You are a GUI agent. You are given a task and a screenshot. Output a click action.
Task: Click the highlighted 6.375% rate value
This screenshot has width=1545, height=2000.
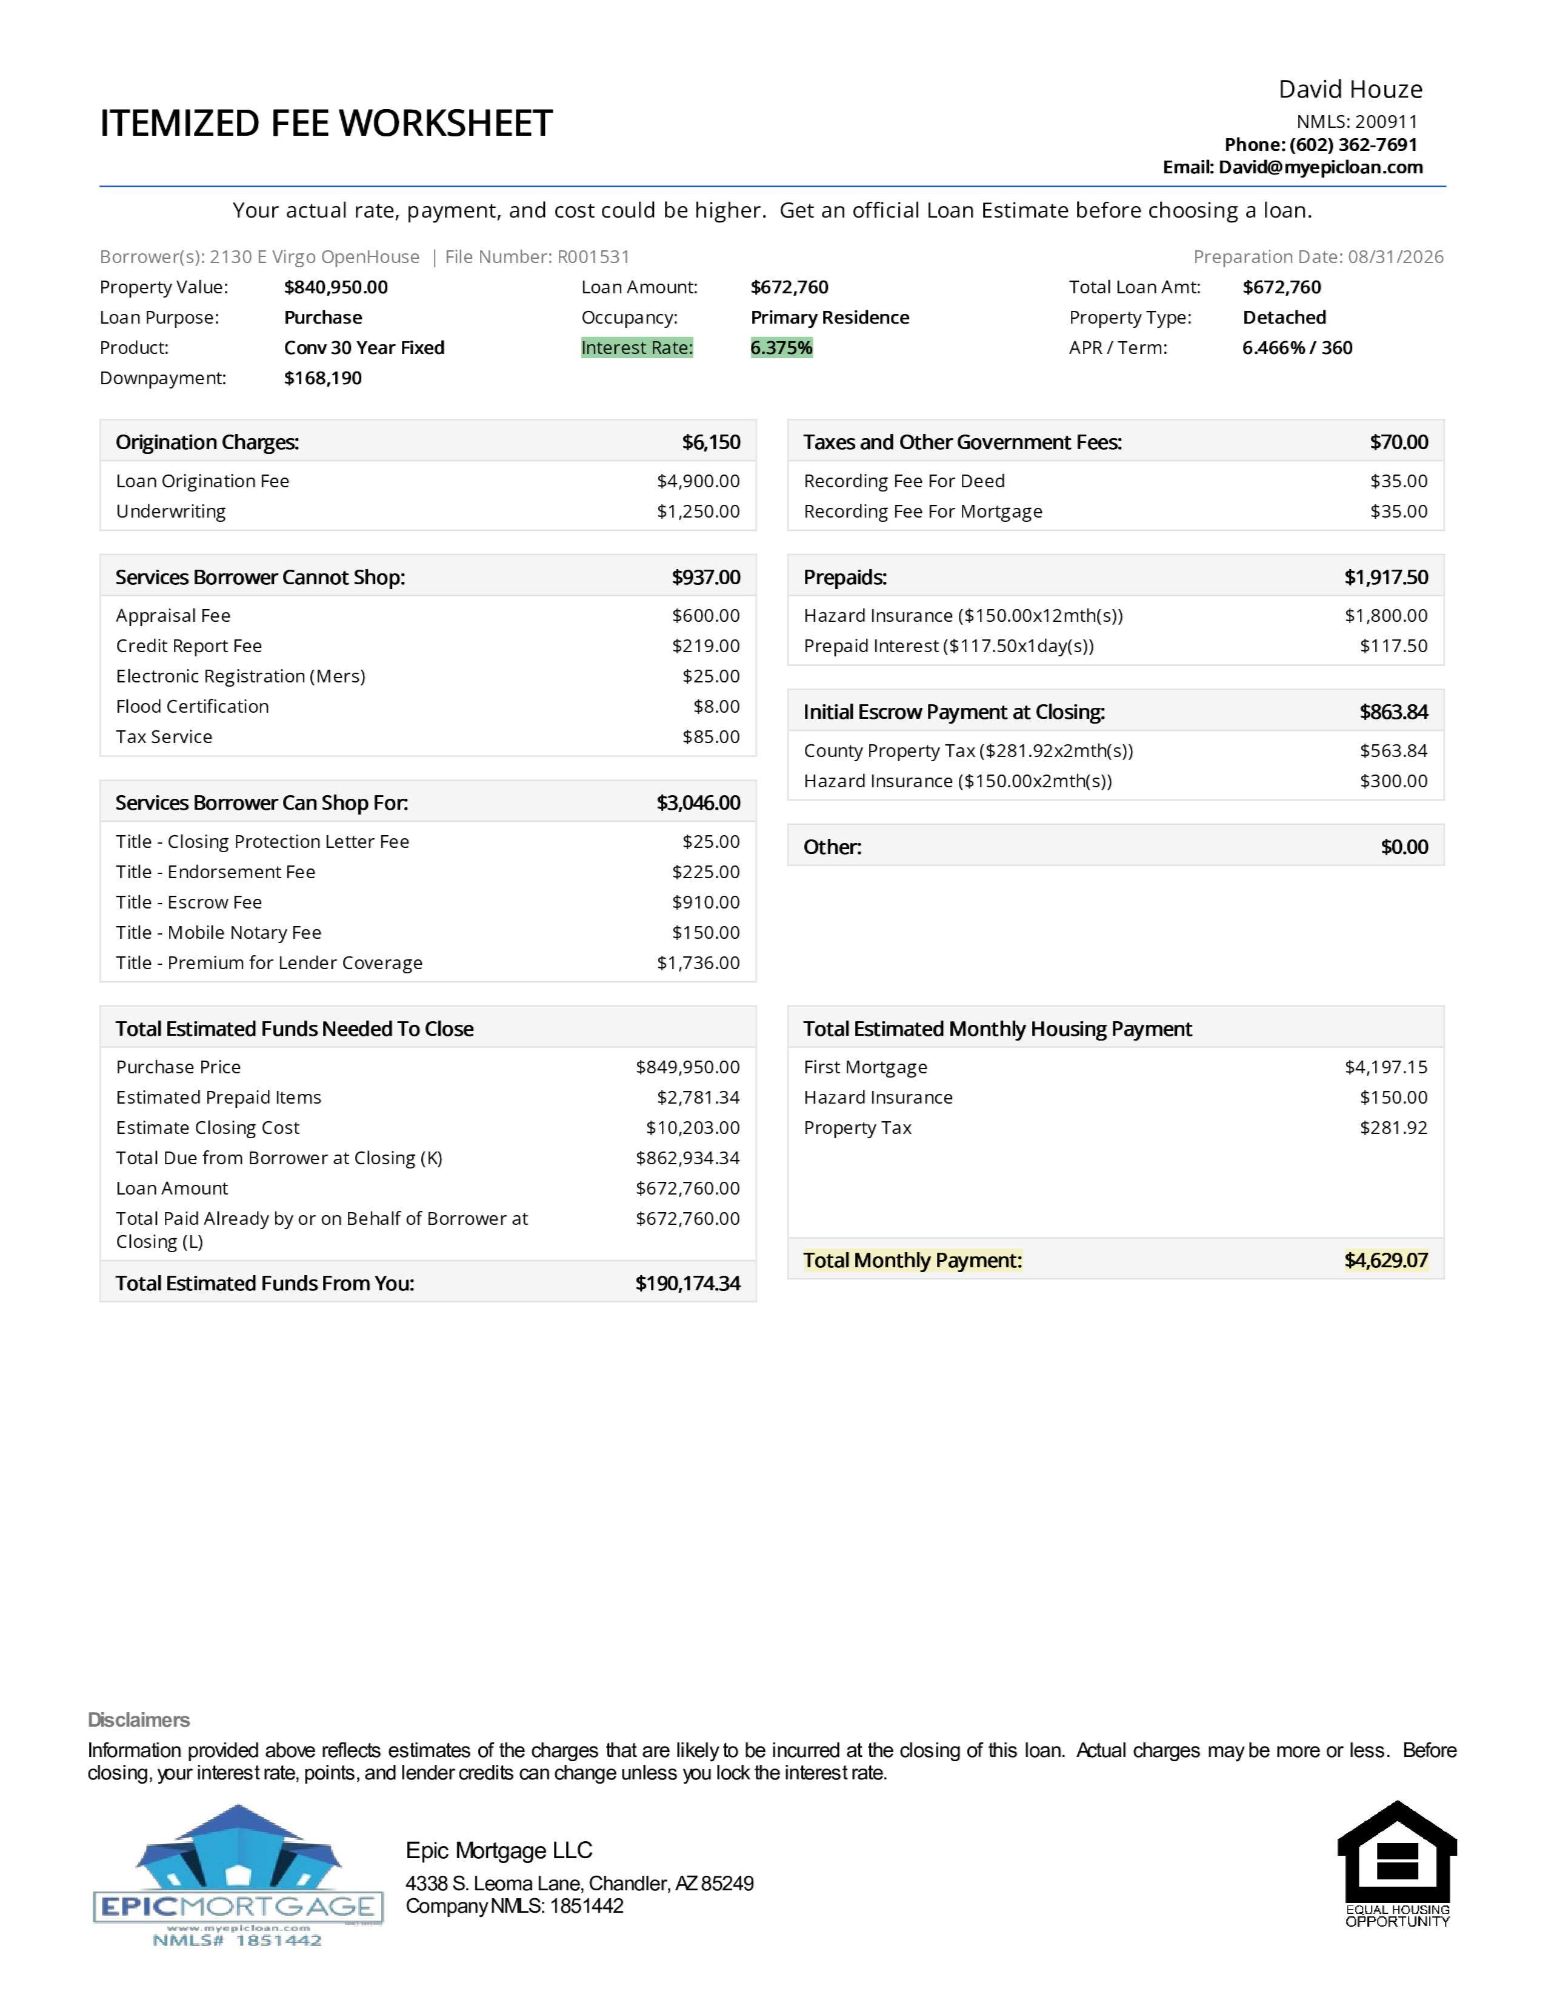[781, 348]
